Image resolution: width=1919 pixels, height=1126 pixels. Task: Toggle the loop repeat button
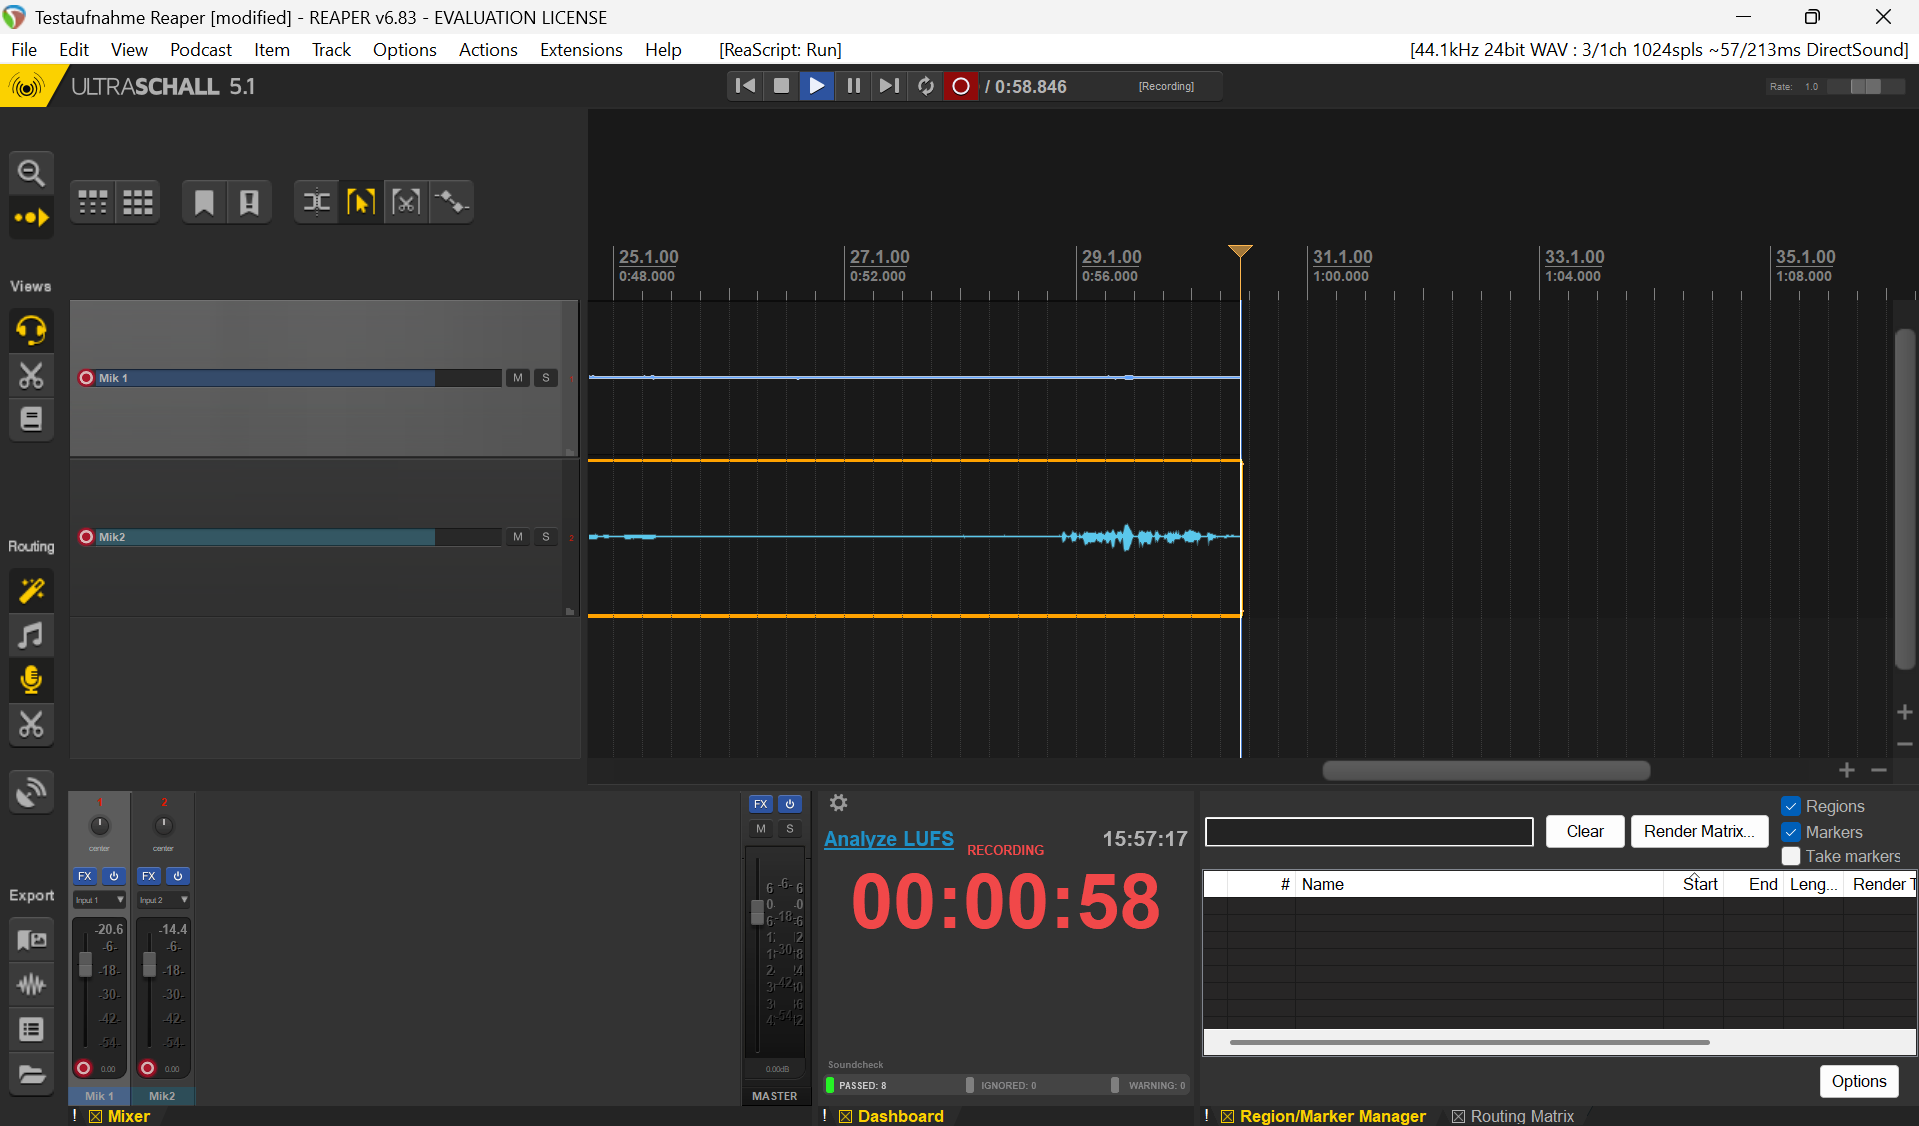(x=925, y=86)
